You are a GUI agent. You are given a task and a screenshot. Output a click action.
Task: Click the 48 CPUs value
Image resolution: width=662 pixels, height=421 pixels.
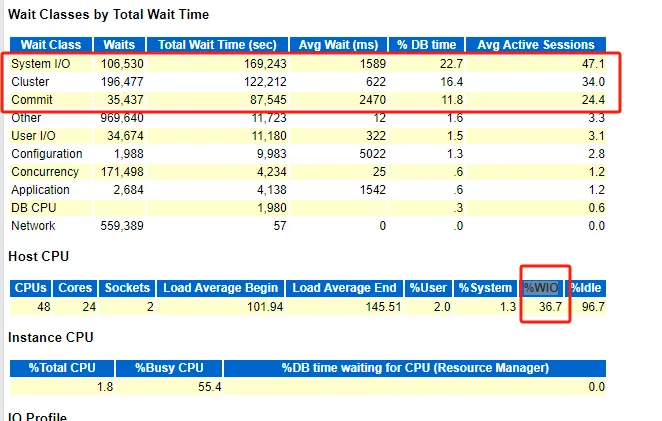(x=44, y=307)
